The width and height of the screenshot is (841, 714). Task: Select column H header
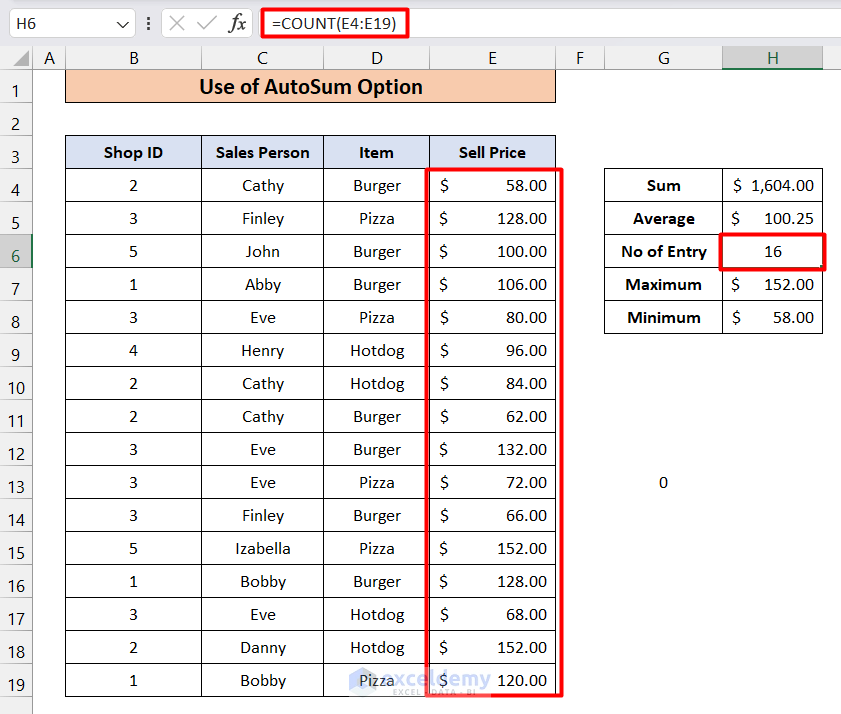[772, 58]
